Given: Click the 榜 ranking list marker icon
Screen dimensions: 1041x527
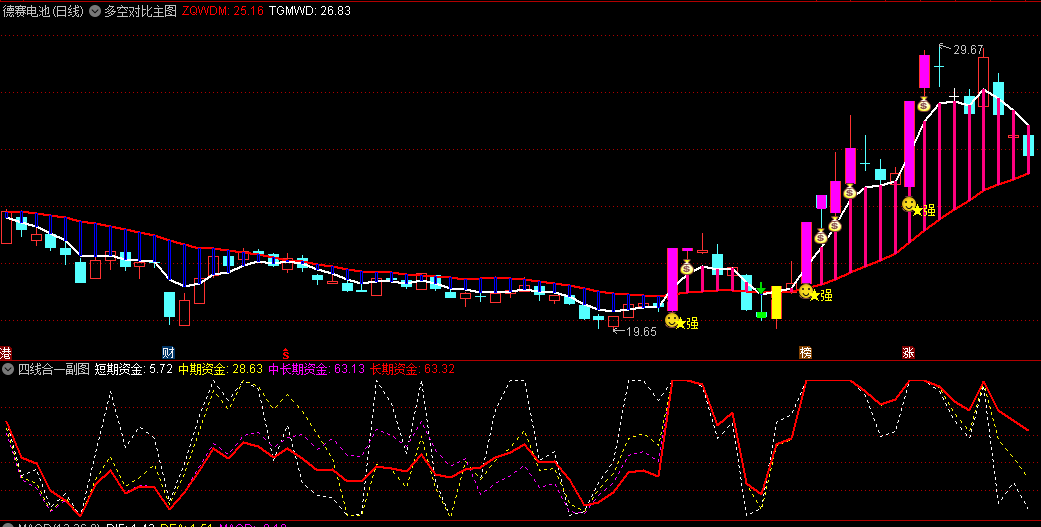Looking at the screenshot, I should click(805, 352).
